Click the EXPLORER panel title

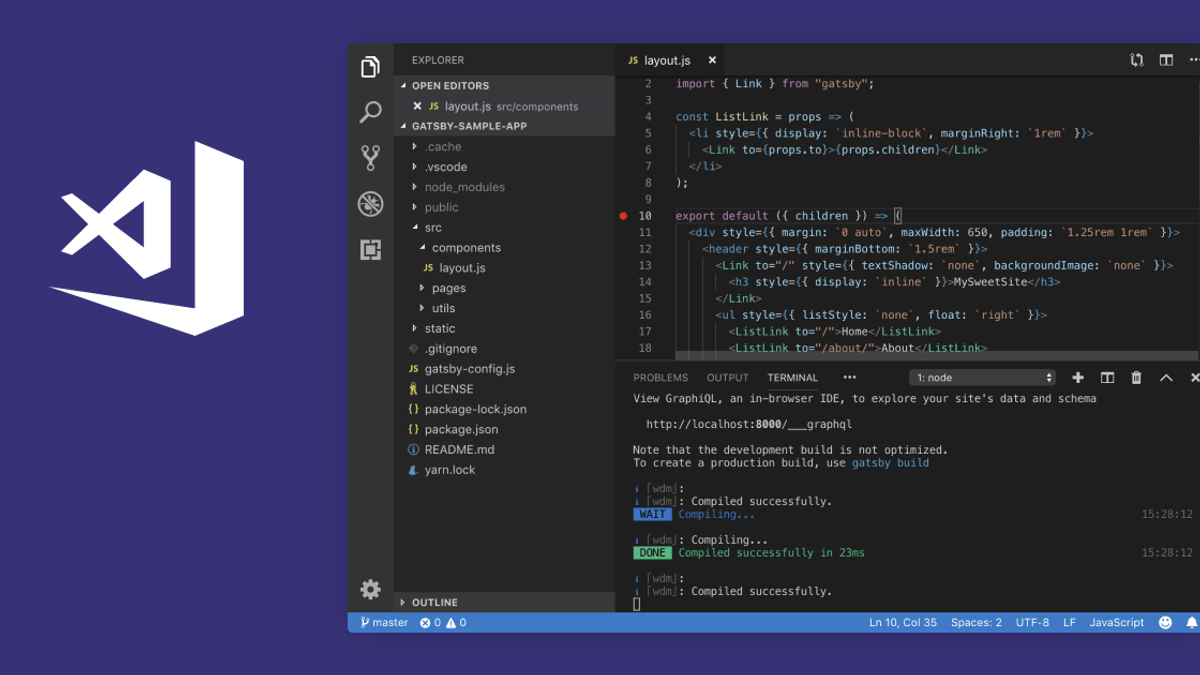pyautogui.click(x=438, y=60)
